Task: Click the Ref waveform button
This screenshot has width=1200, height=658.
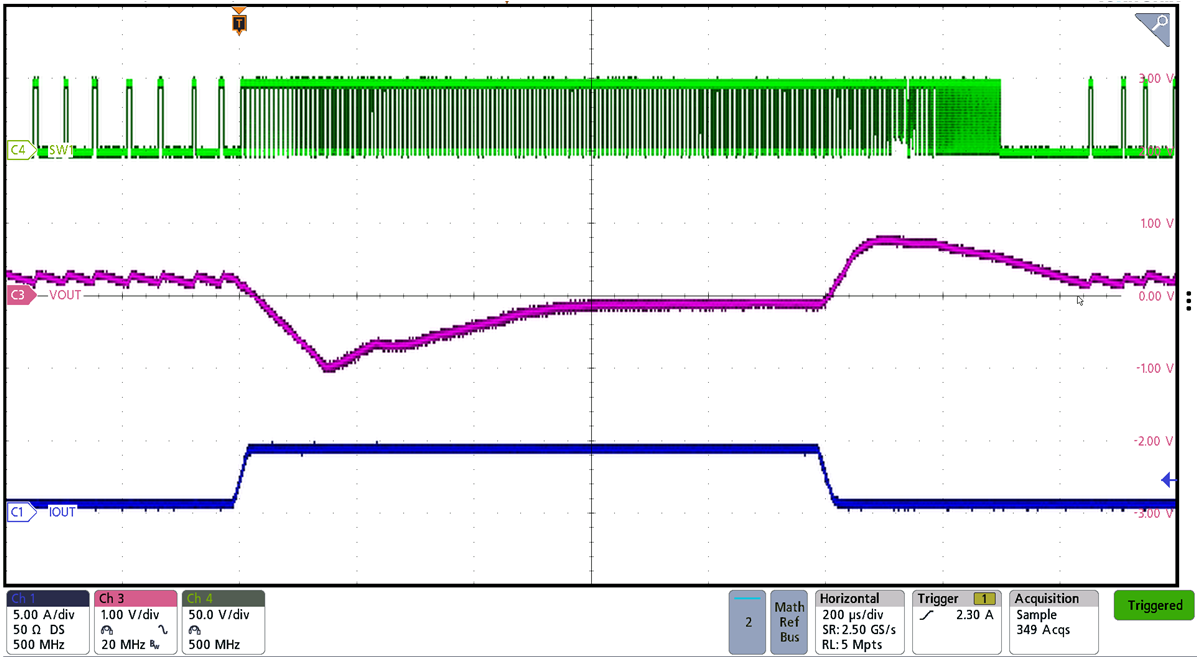Action: (x=788, y=622)
